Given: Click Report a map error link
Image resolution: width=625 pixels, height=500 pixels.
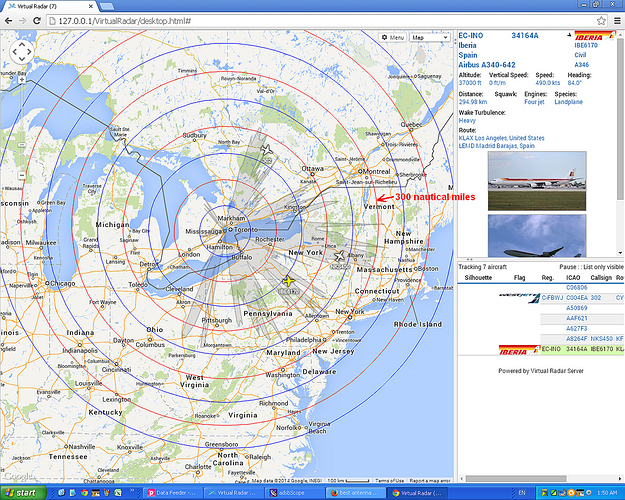Looking at the screenshot, I should [430, 480].
